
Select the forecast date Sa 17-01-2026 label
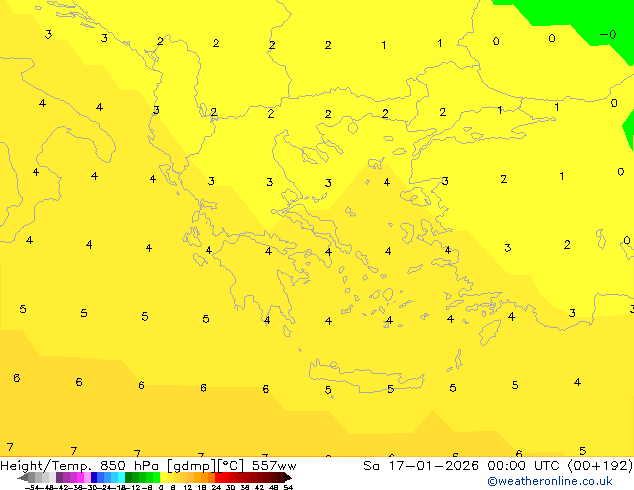coord(421,466)
